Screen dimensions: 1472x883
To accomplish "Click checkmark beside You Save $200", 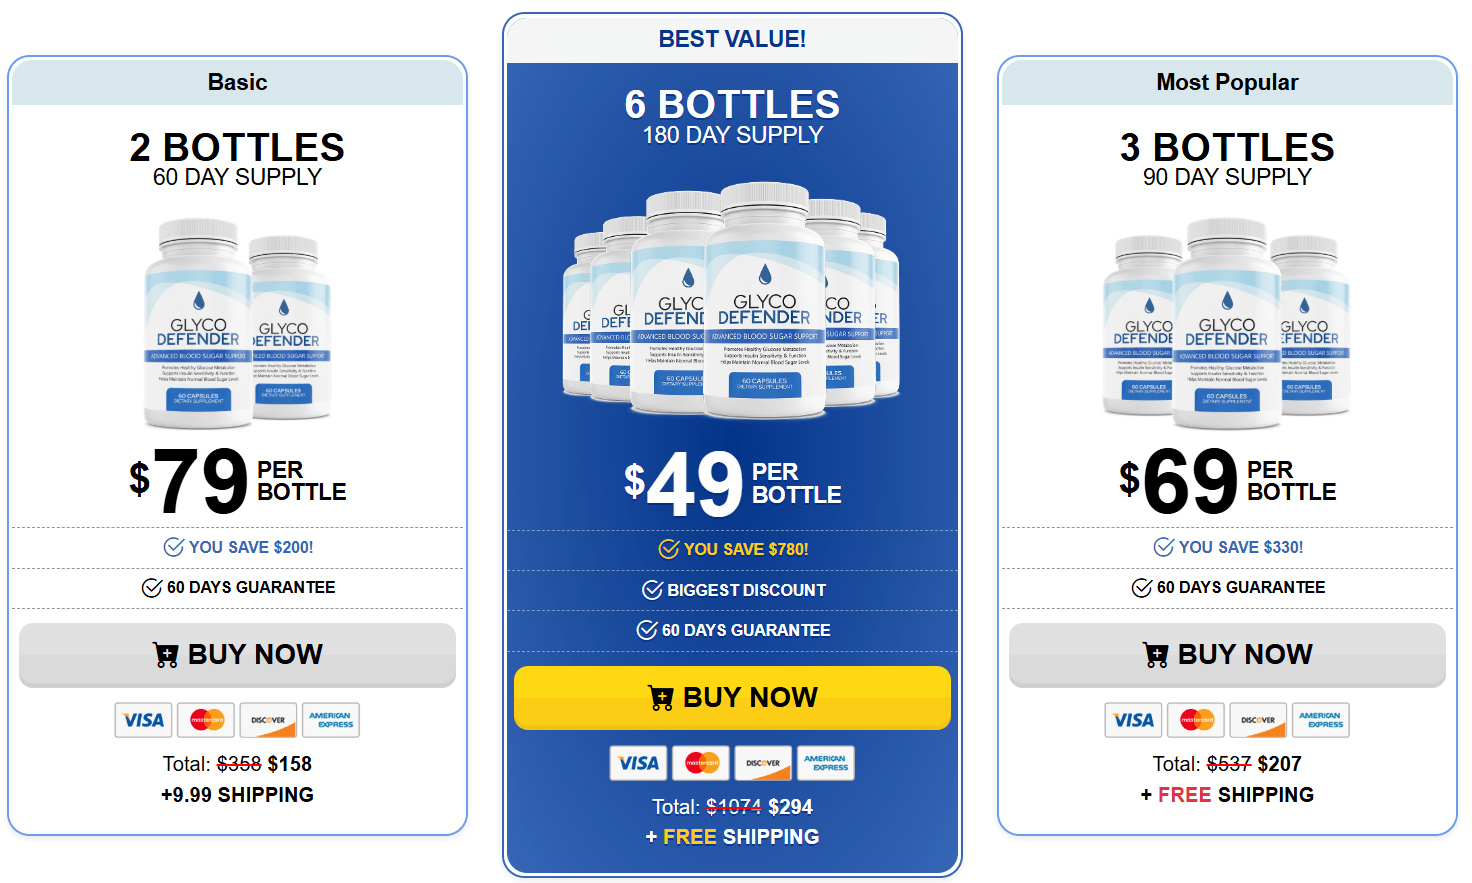I will pos(174,547).
